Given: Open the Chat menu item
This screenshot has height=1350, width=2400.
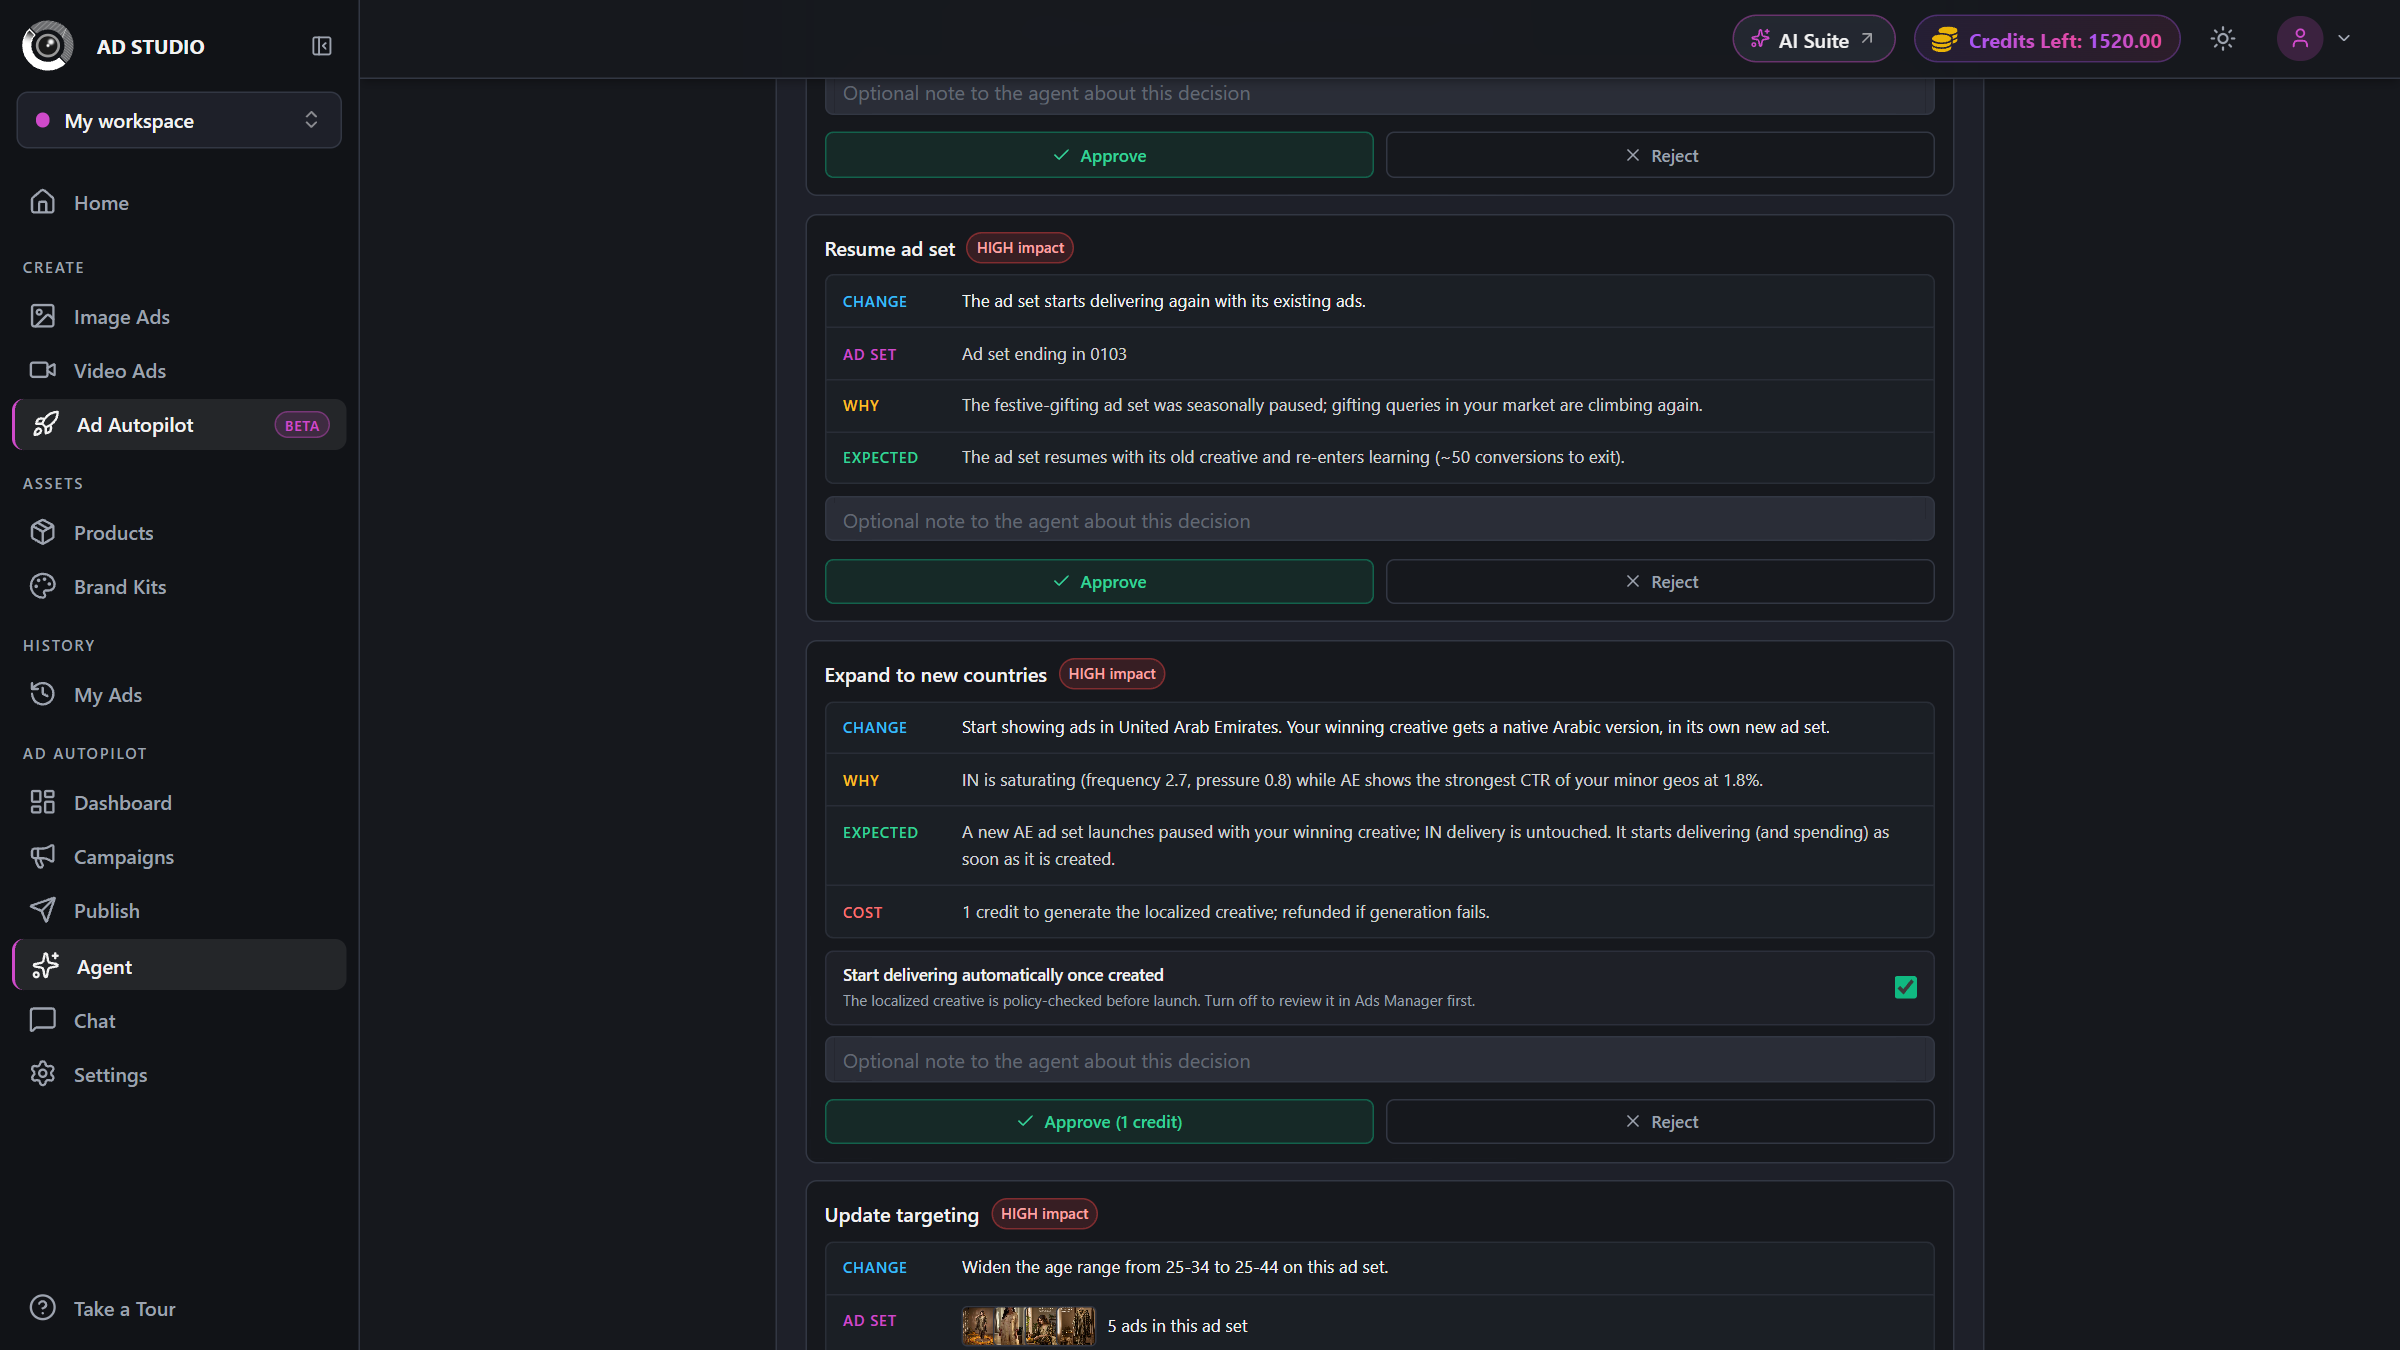Looking at the screenshot, I should 179,1020.
